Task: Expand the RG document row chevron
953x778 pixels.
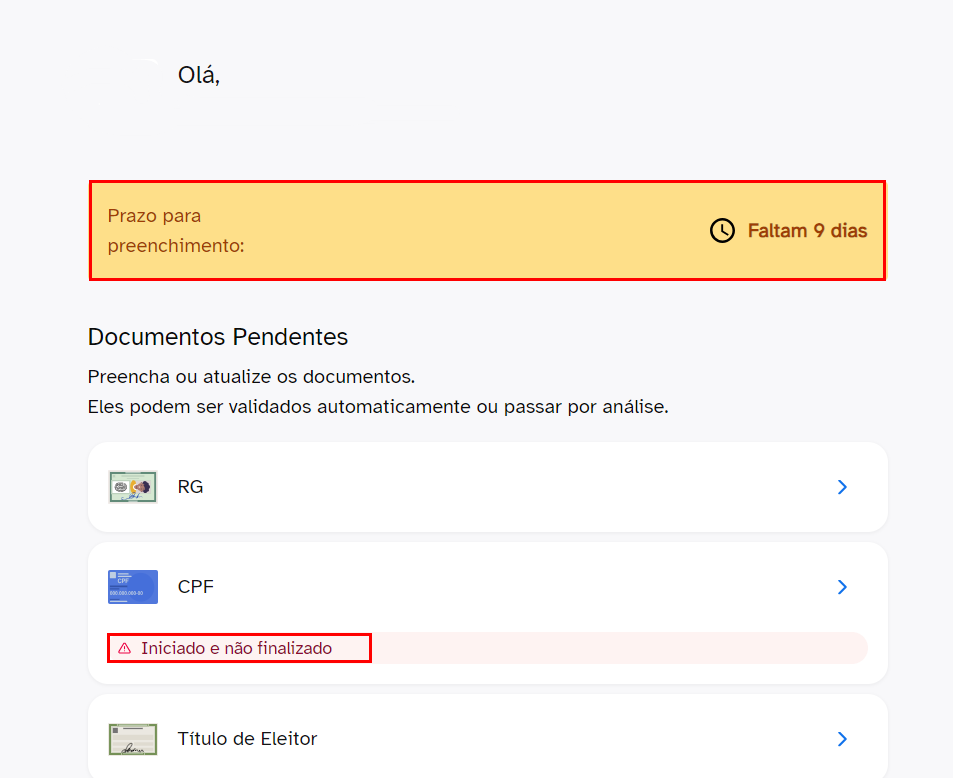Action: coord(842,487)
